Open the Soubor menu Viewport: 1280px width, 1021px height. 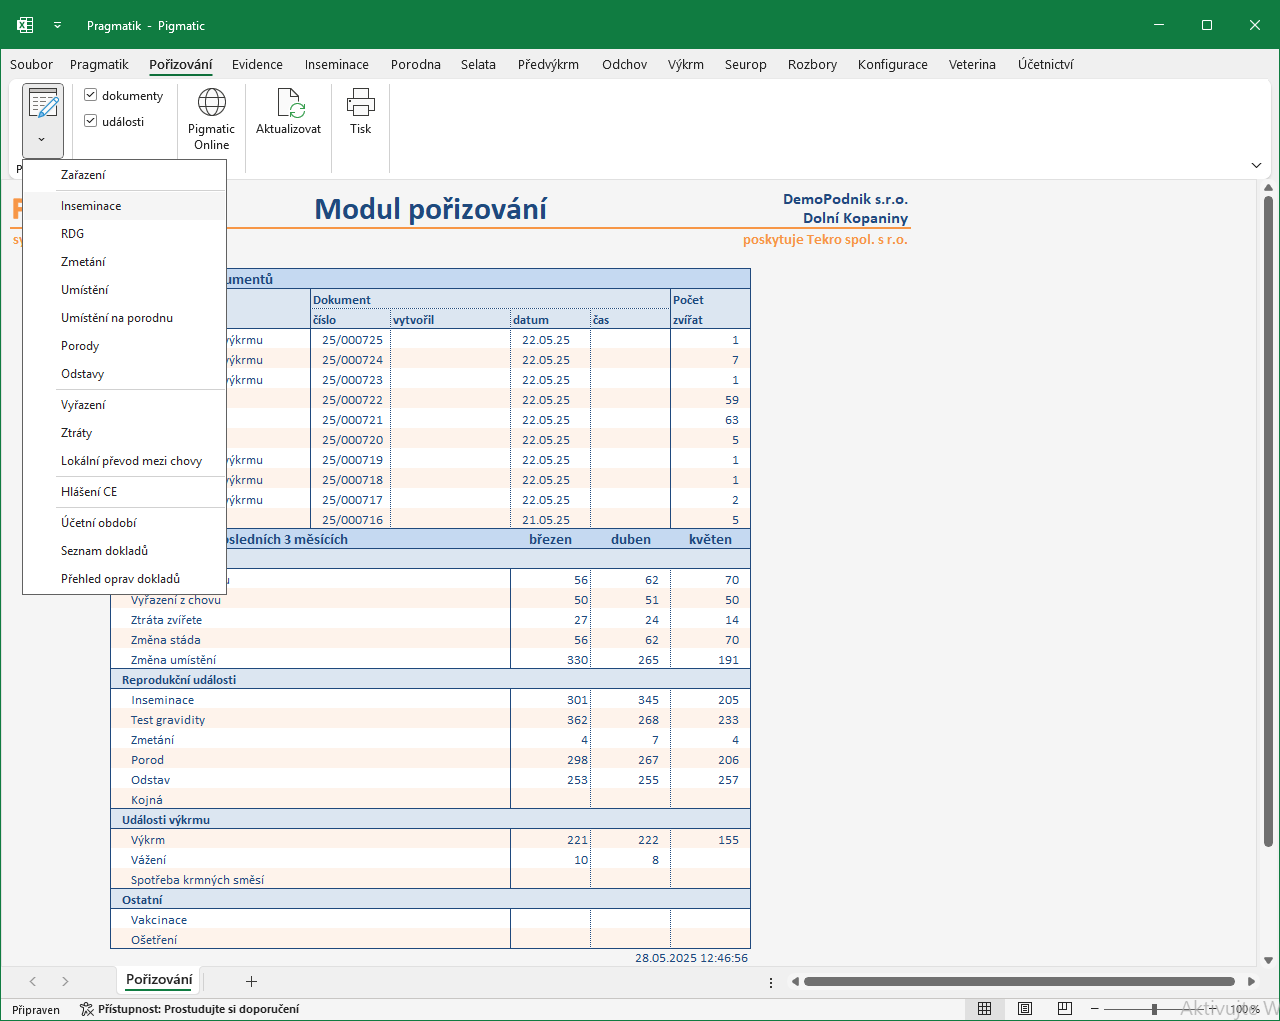(x=31, y=64)
